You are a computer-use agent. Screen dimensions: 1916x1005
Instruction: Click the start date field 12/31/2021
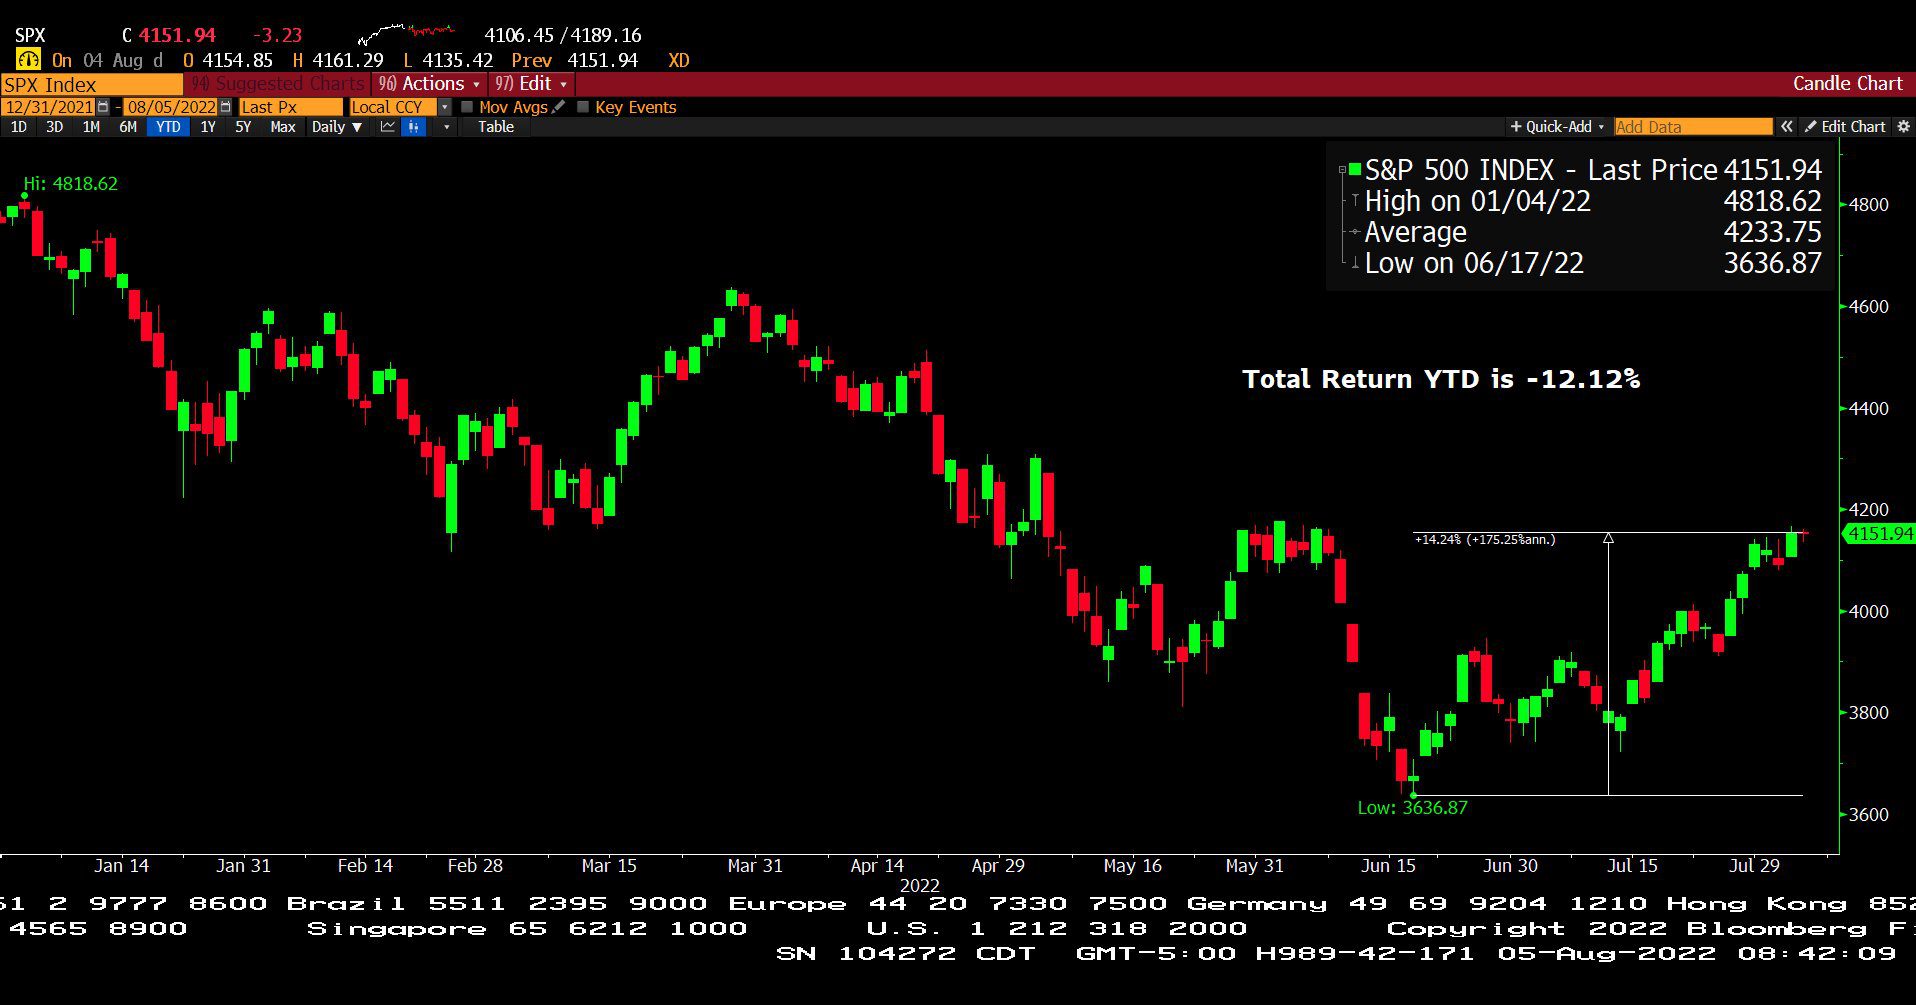point(48,107)
